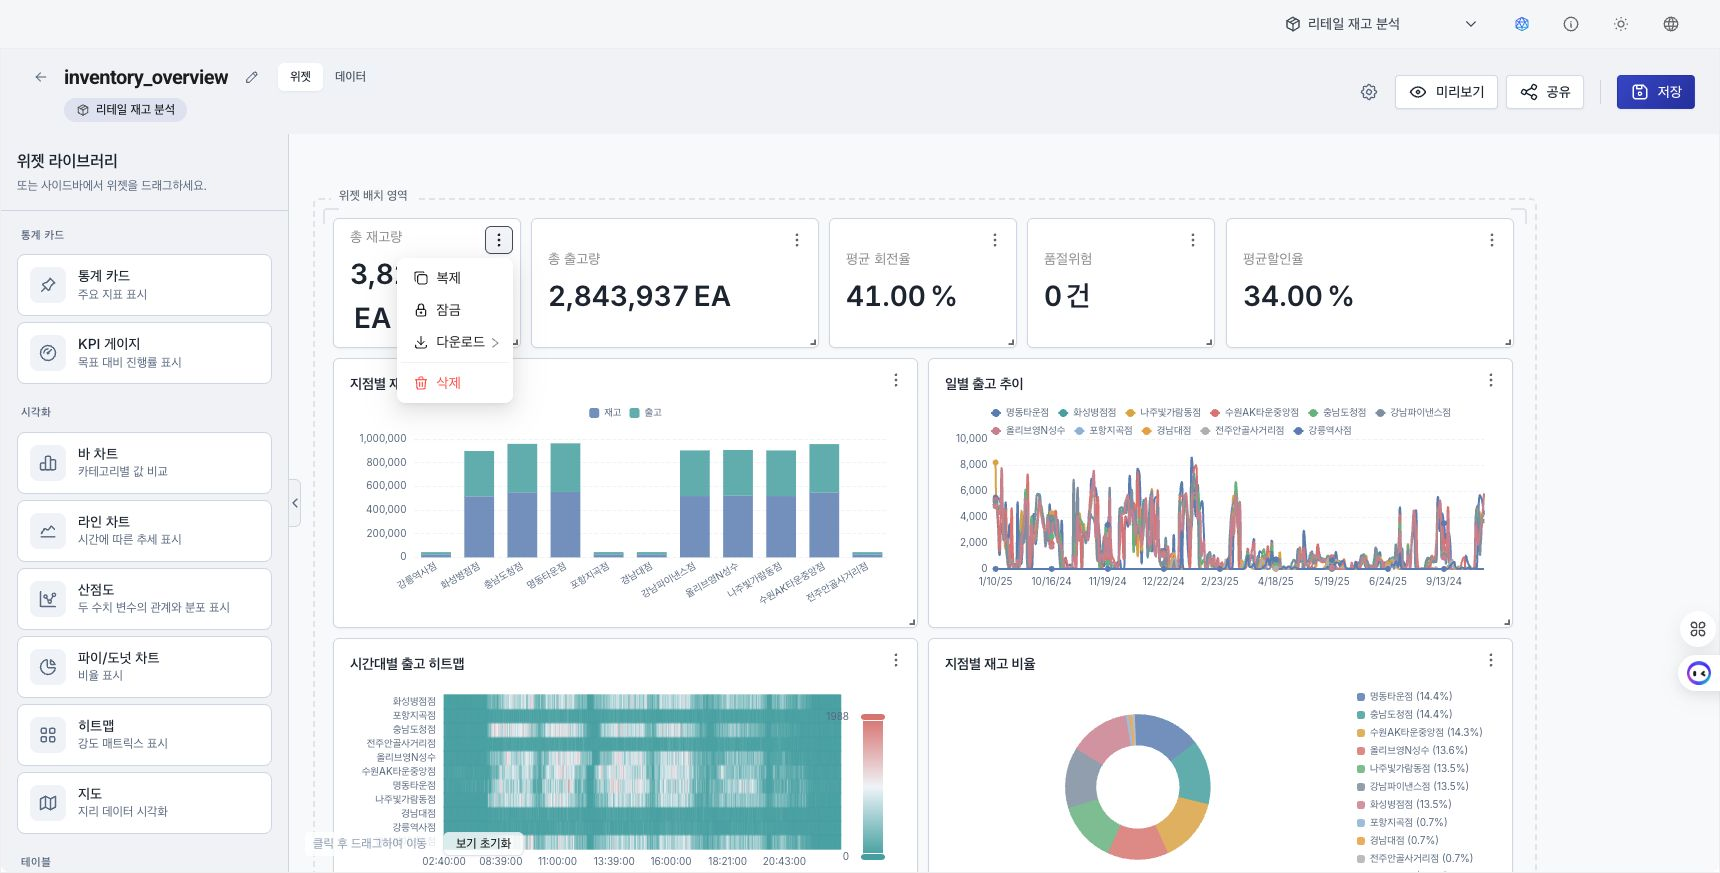1720x873 pixels.
Task: Open more options on 평균 회전율 card
Action: pyautogui.click(x=995, y=240)
